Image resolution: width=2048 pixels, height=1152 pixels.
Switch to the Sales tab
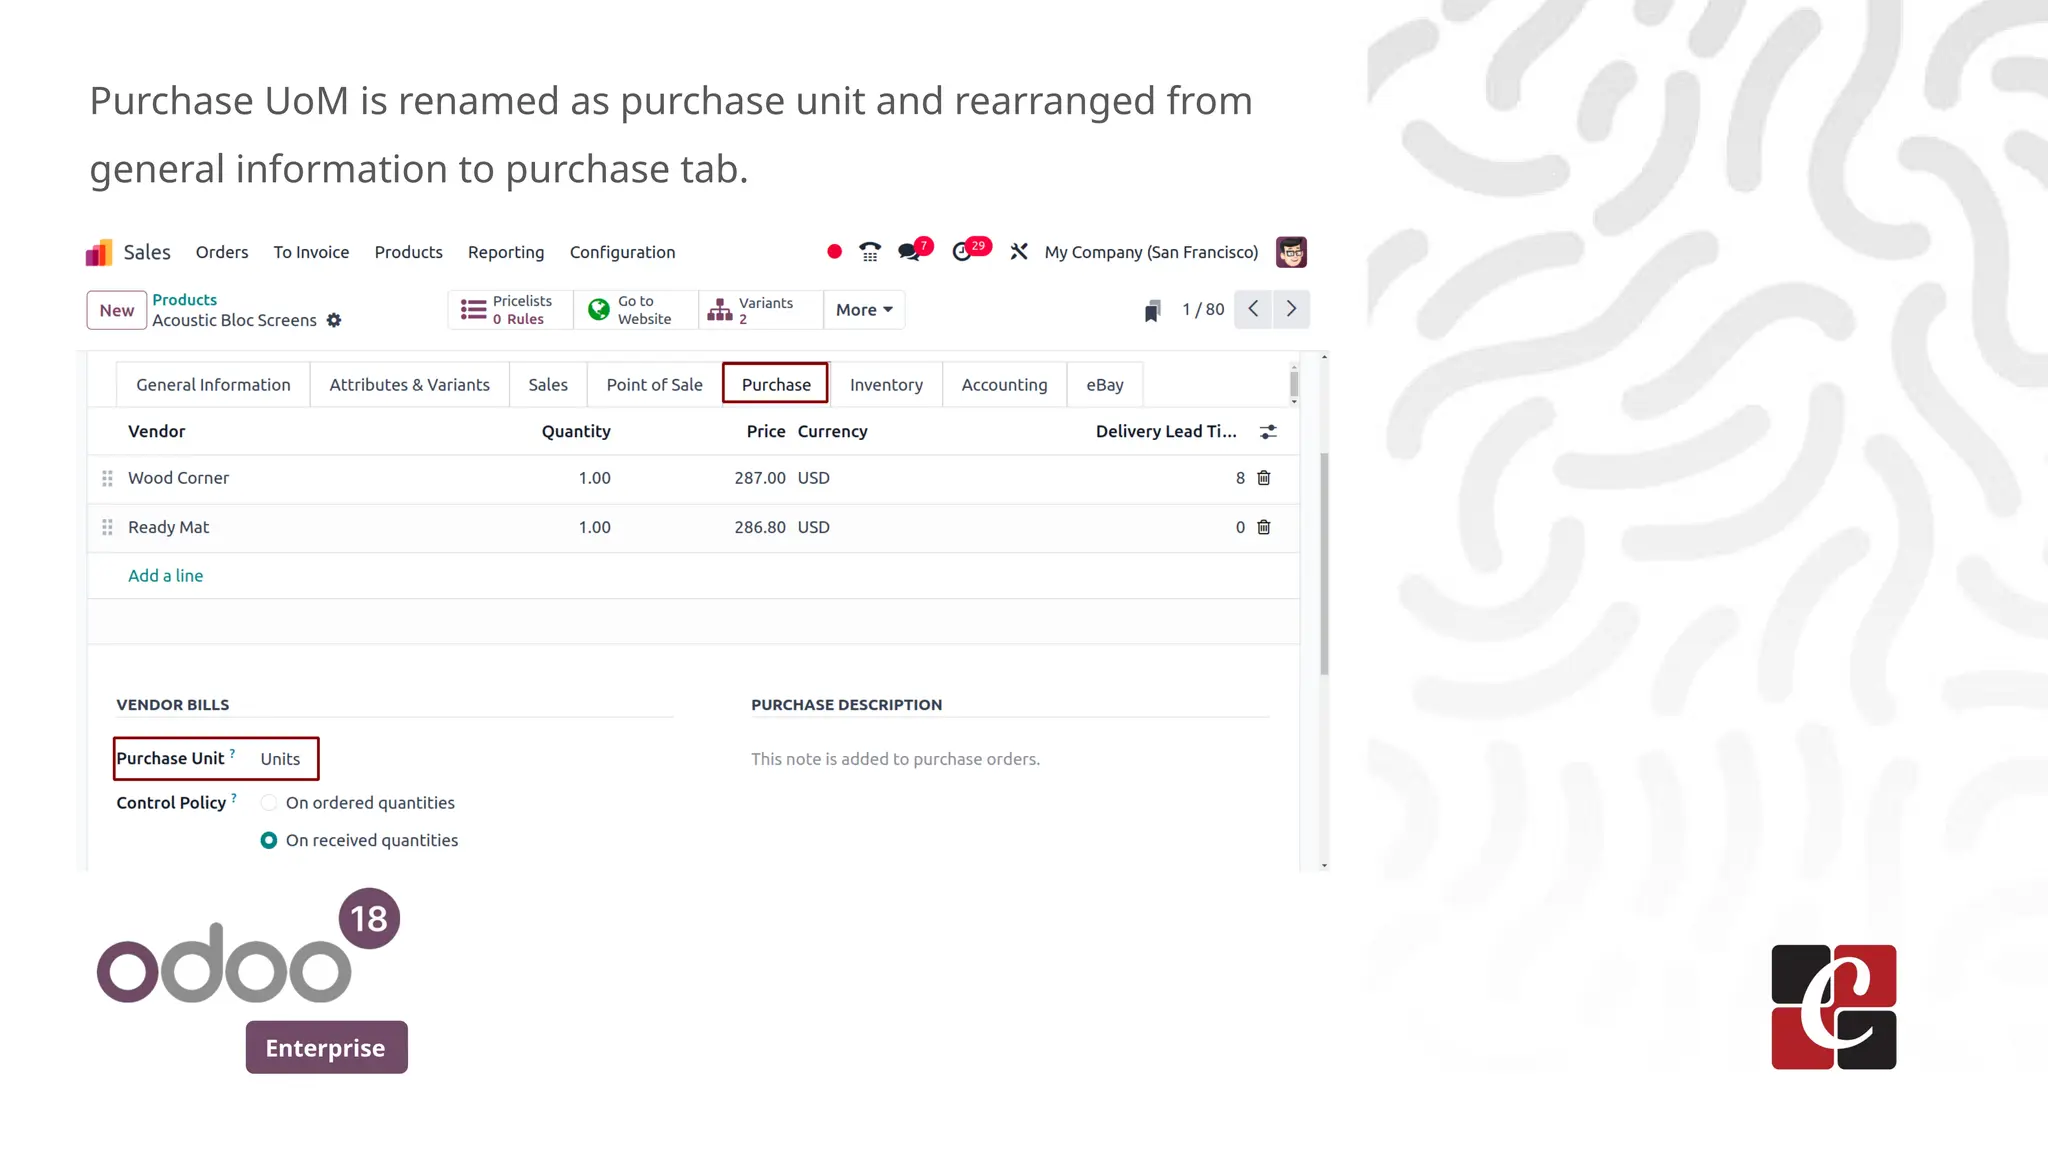pyautogui.click(x=548, y=385)
